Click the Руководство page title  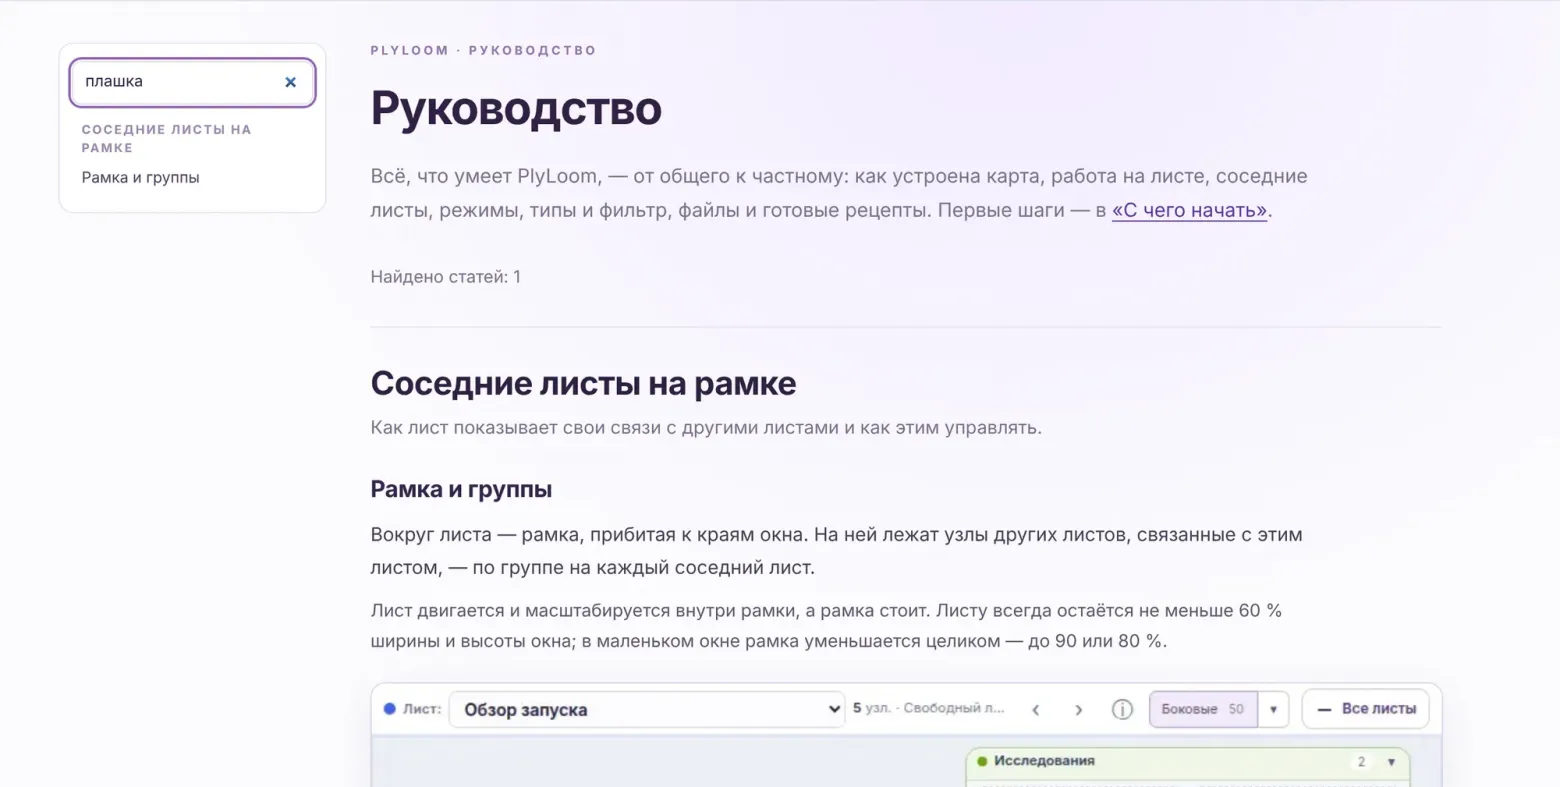coord(516,108)
